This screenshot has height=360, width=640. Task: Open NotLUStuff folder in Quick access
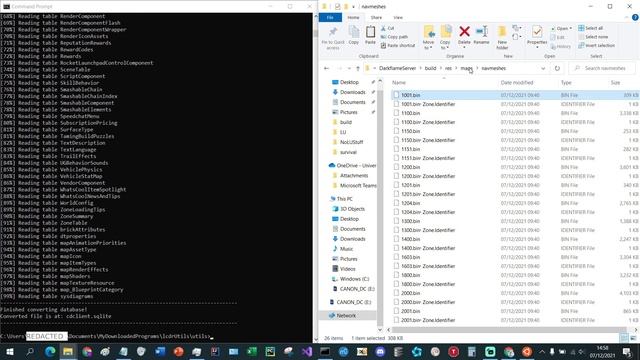(x=351, y=142)
